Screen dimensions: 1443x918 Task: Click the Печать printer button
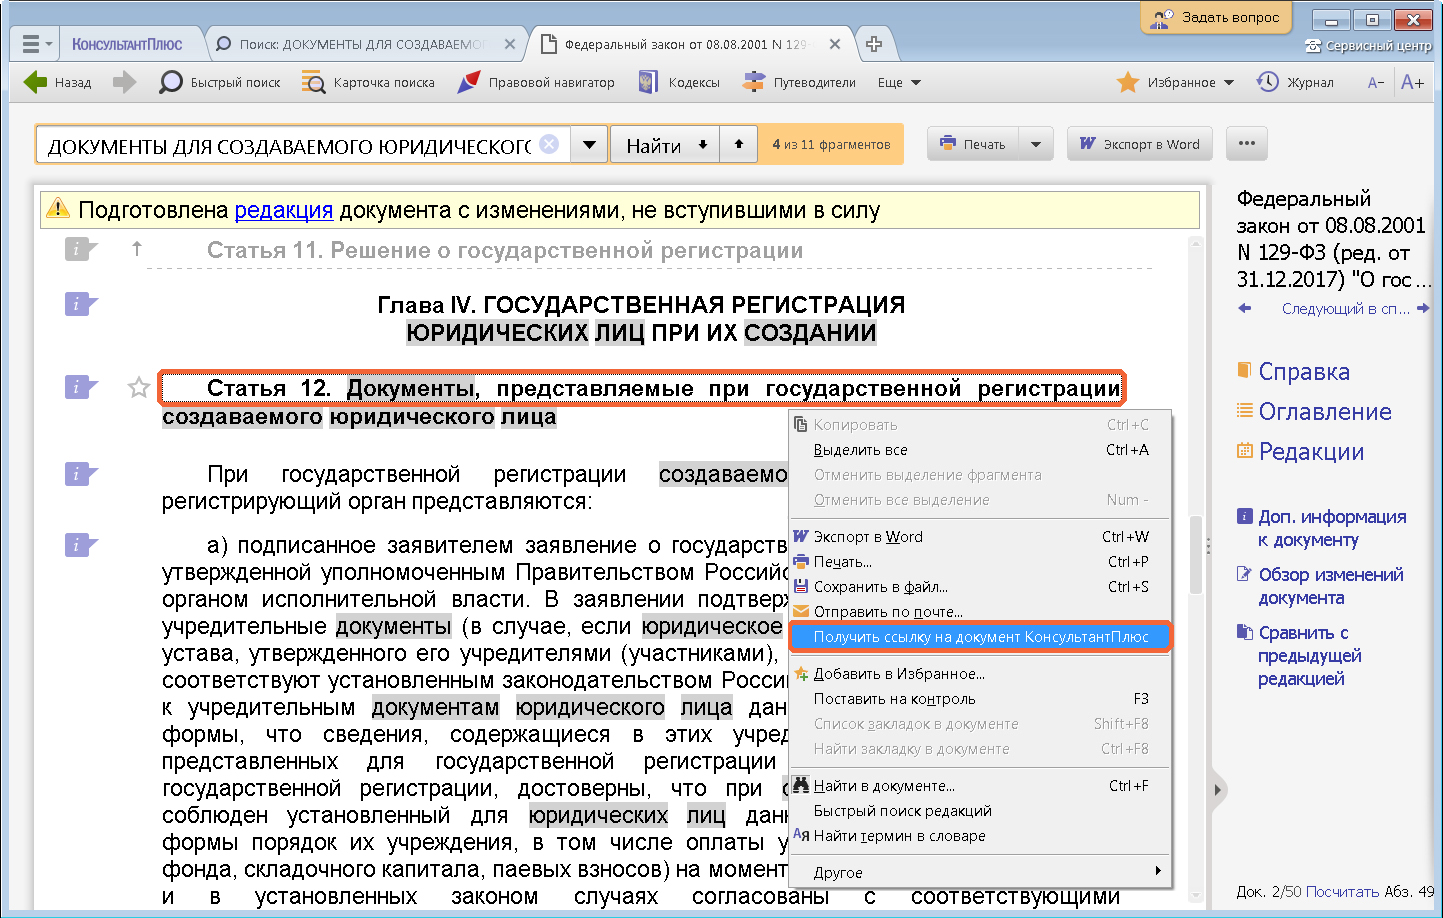973,144
